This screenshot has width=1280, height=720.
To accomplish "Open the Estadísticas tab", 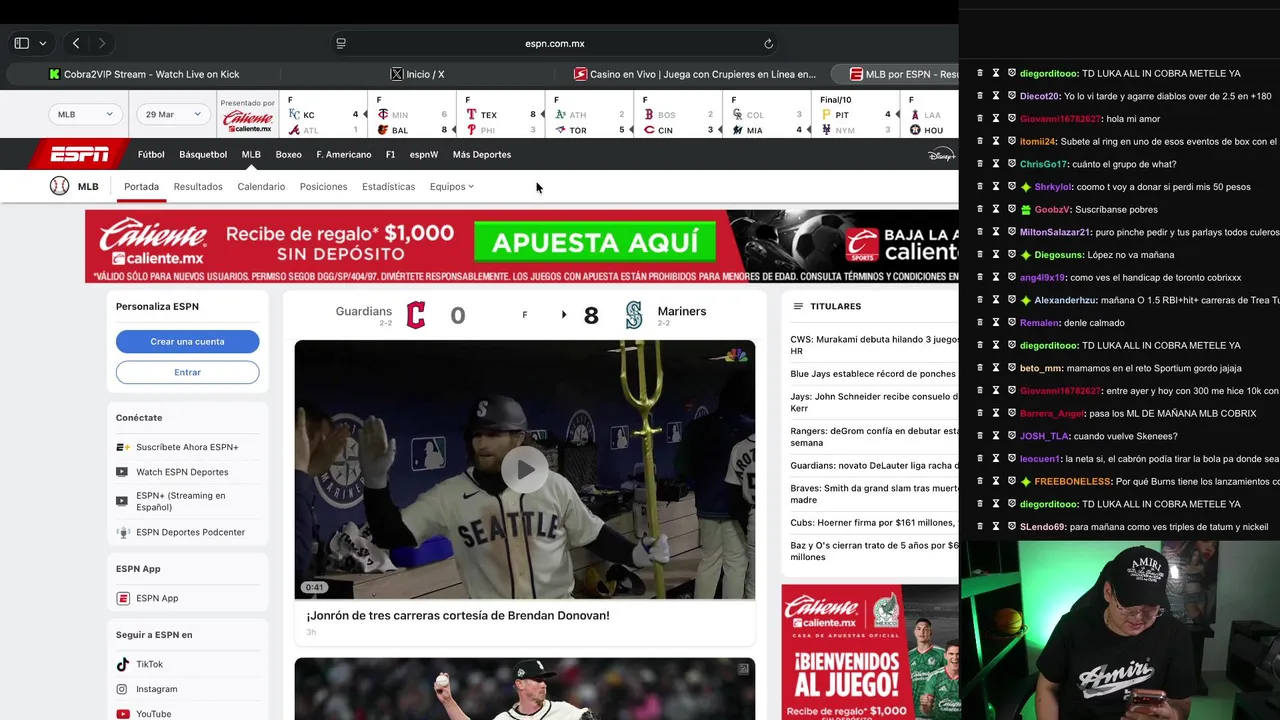I will [x=388, y=187].
